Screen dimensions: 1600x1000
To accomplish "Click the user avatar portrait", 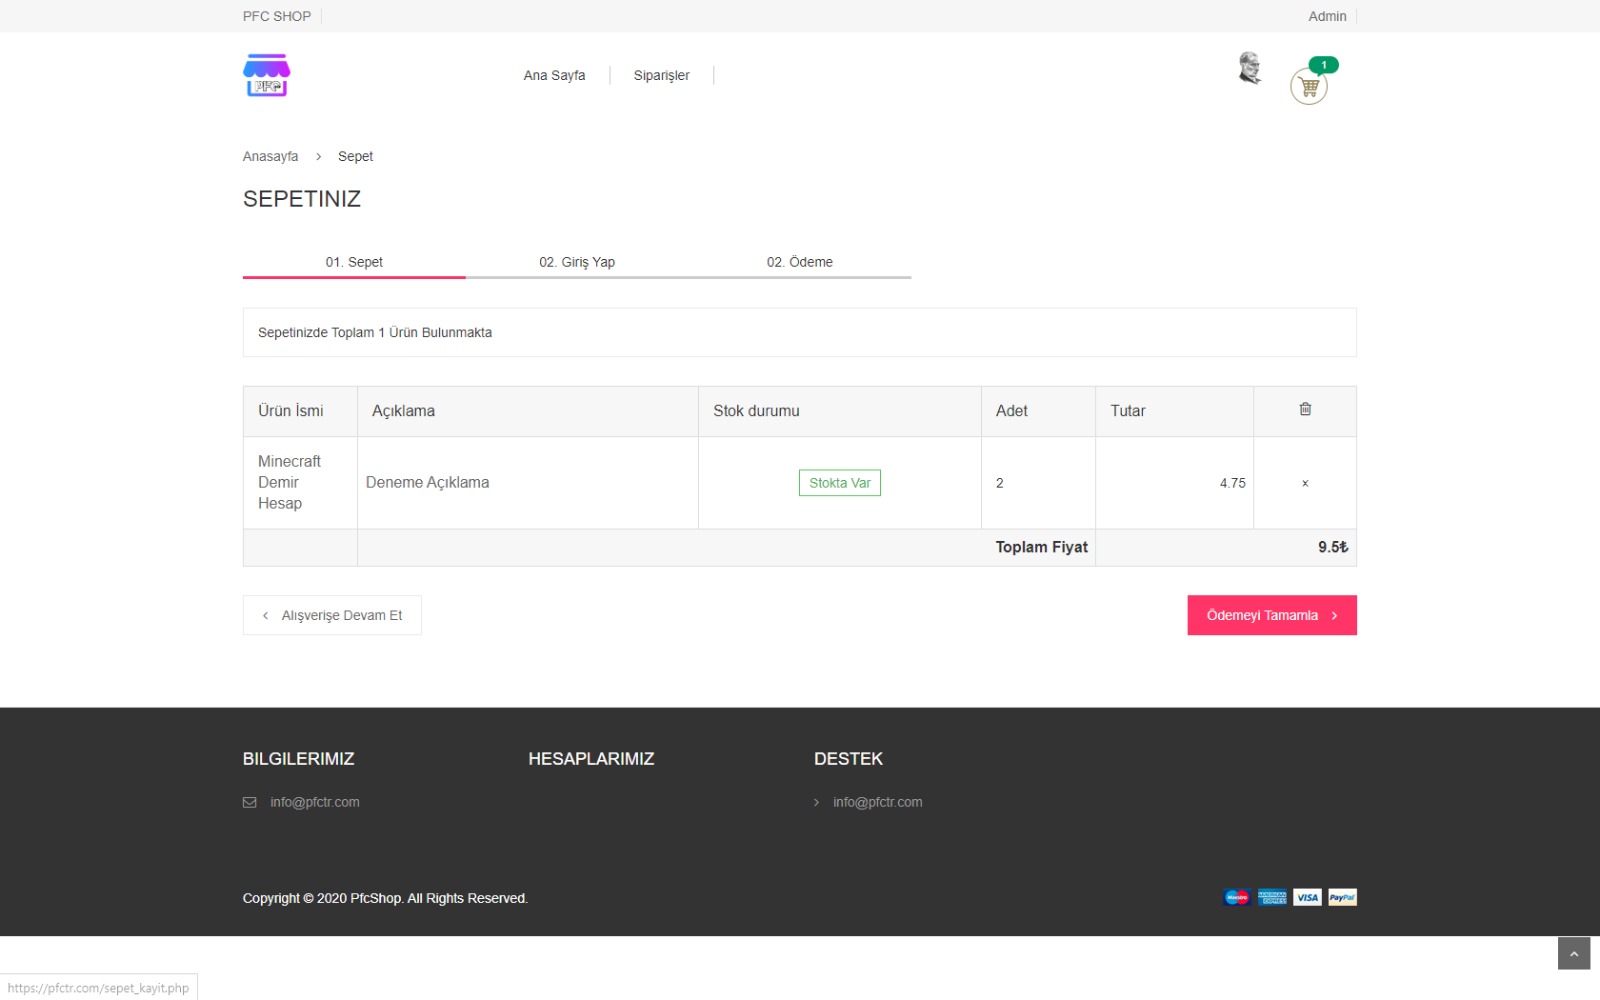I will [x=1249, y=68].
